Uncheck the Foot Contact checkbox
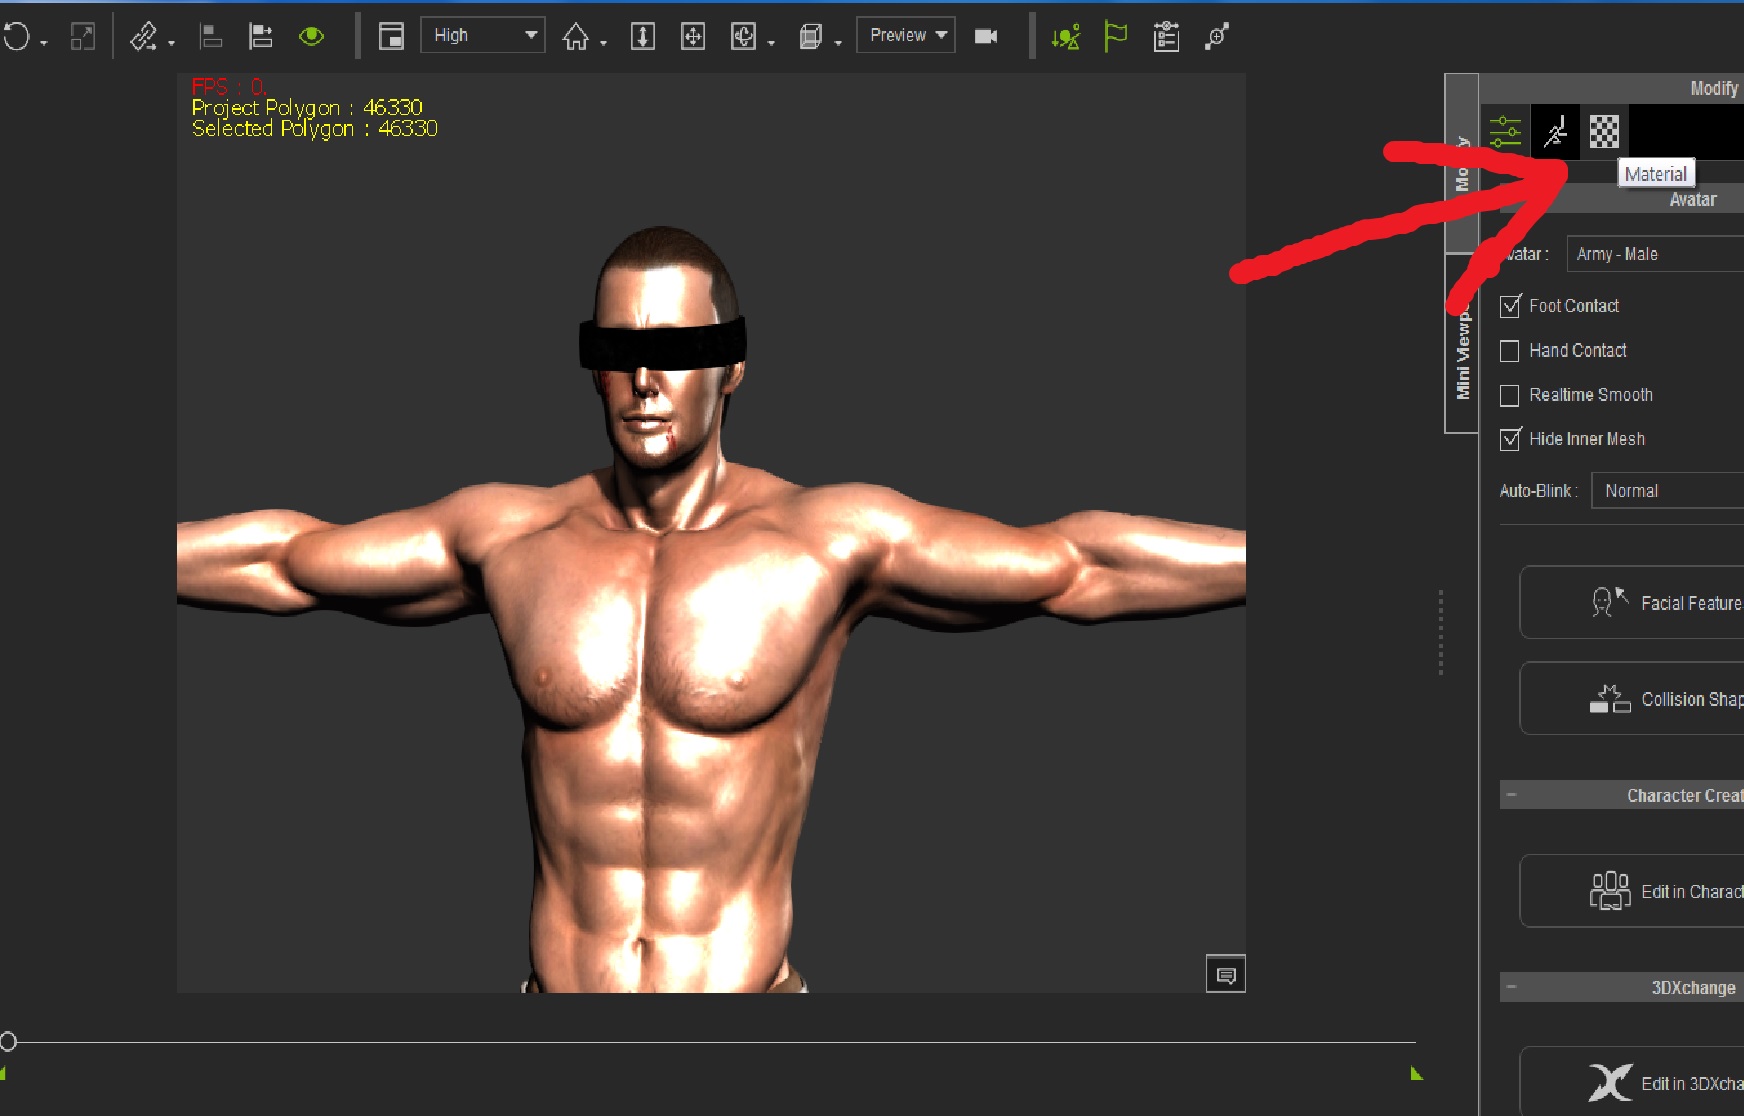Screen dimensions: 1744x1116 [1510, 306]
